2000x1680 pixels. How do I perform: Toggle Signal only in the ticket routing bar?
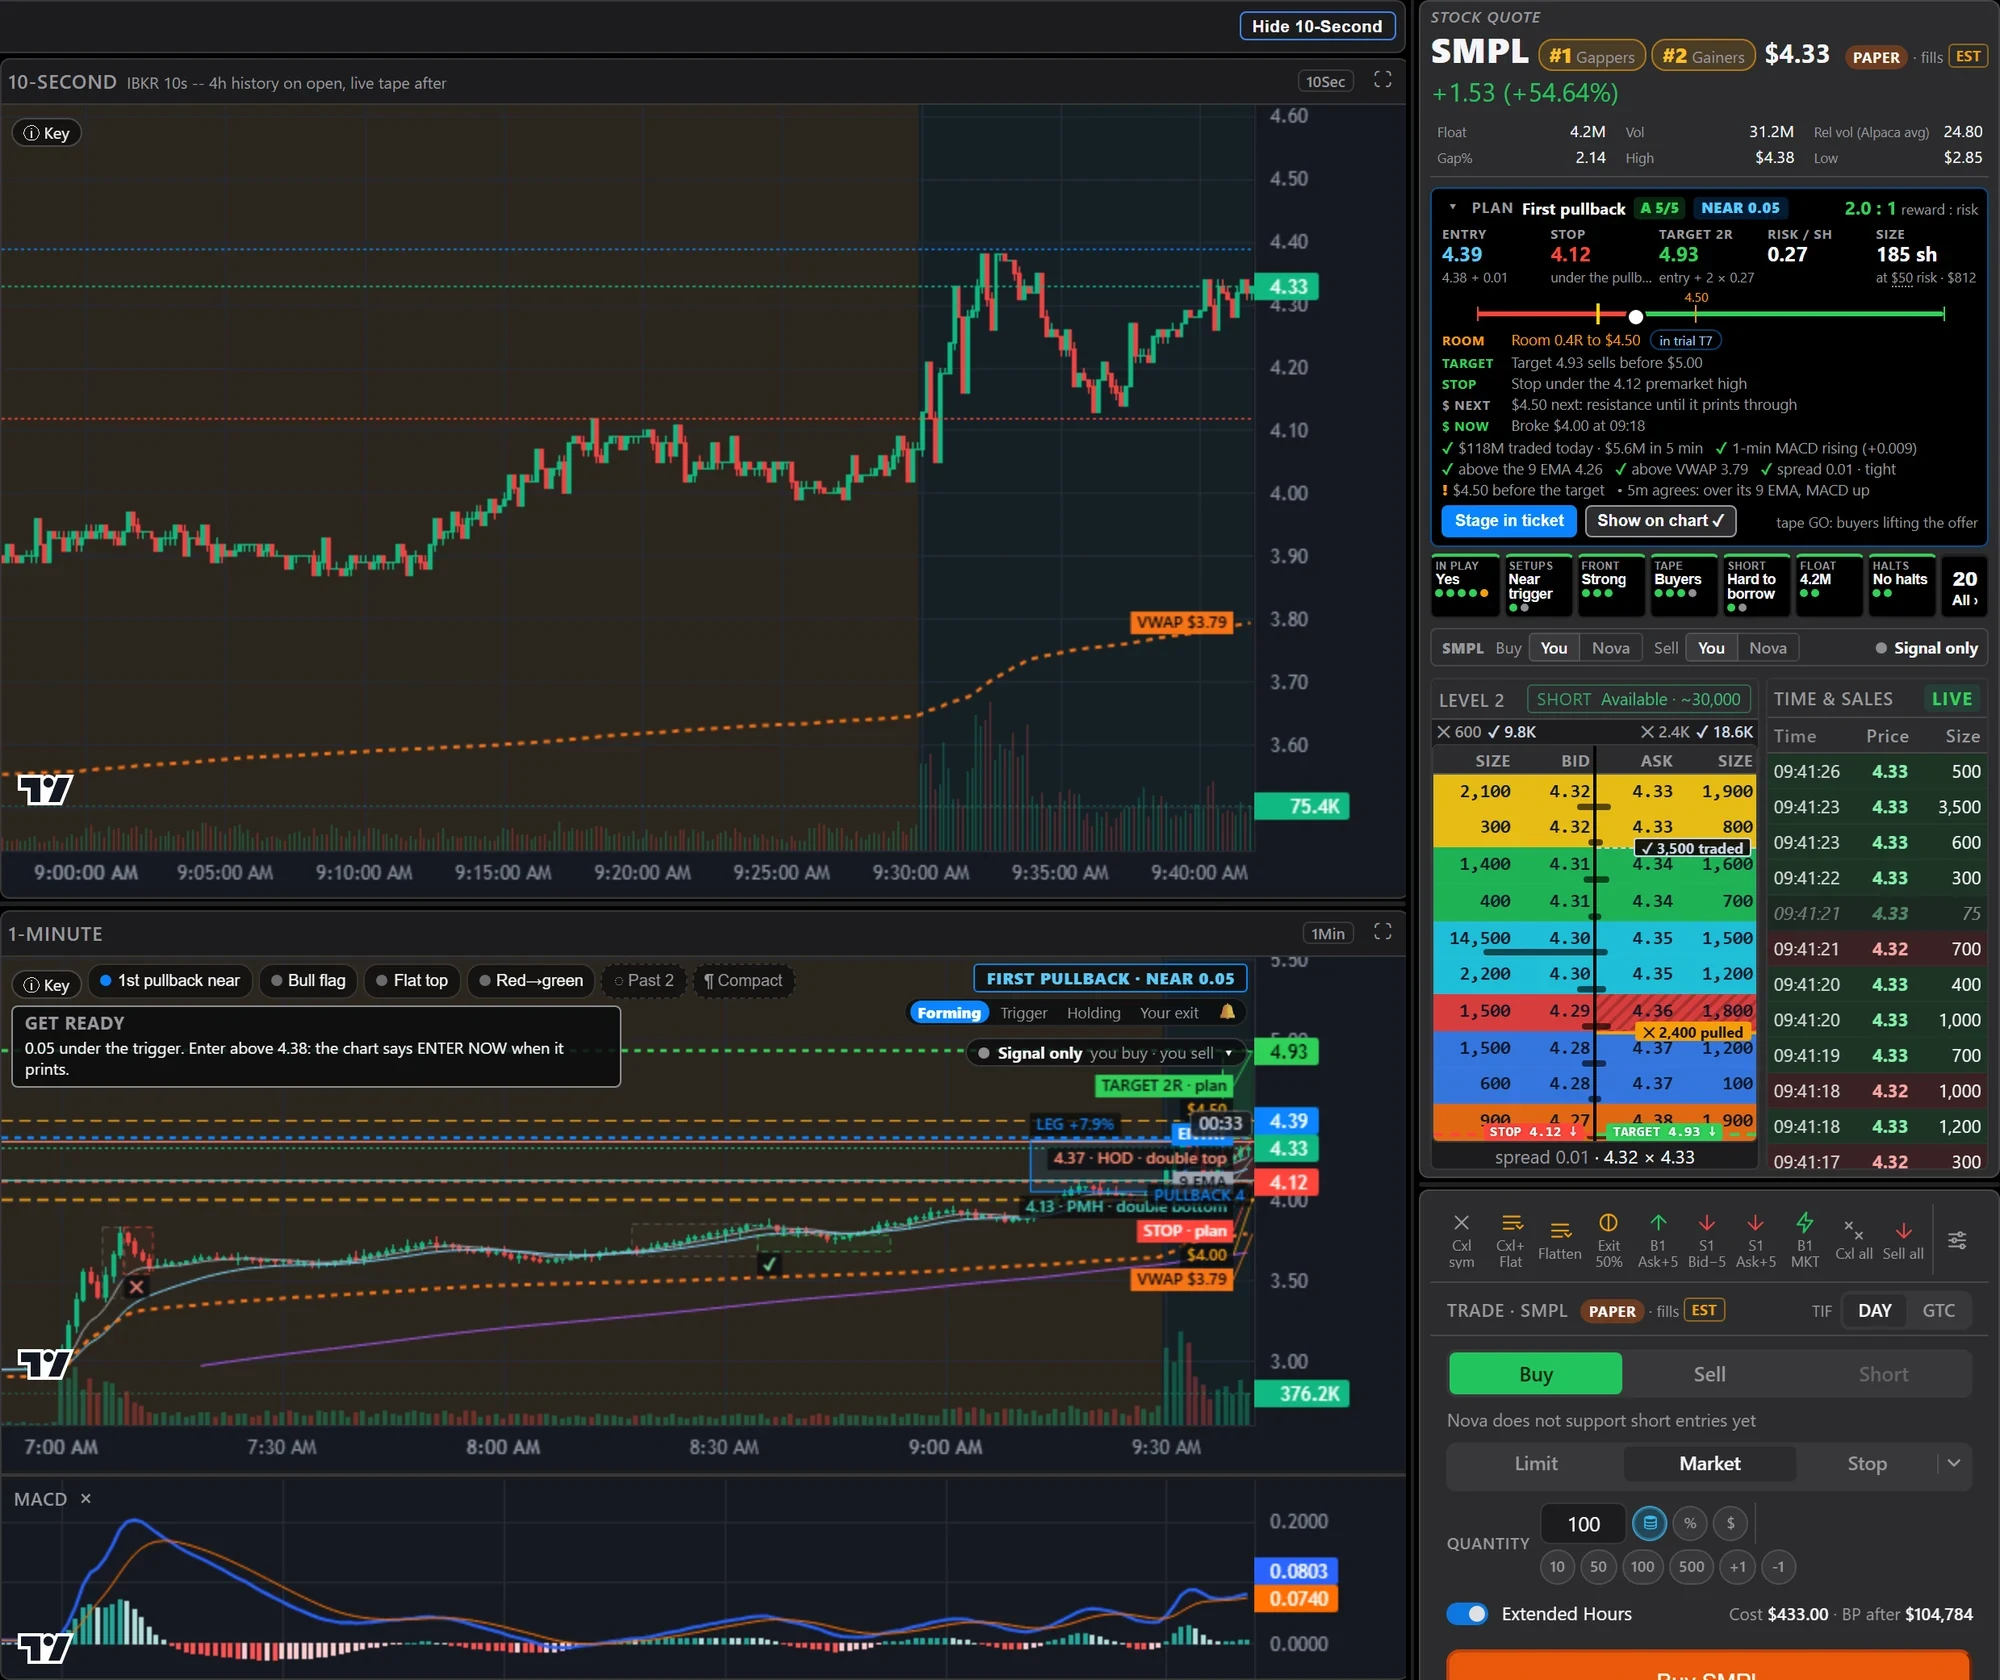click(x=1927, y=648)
